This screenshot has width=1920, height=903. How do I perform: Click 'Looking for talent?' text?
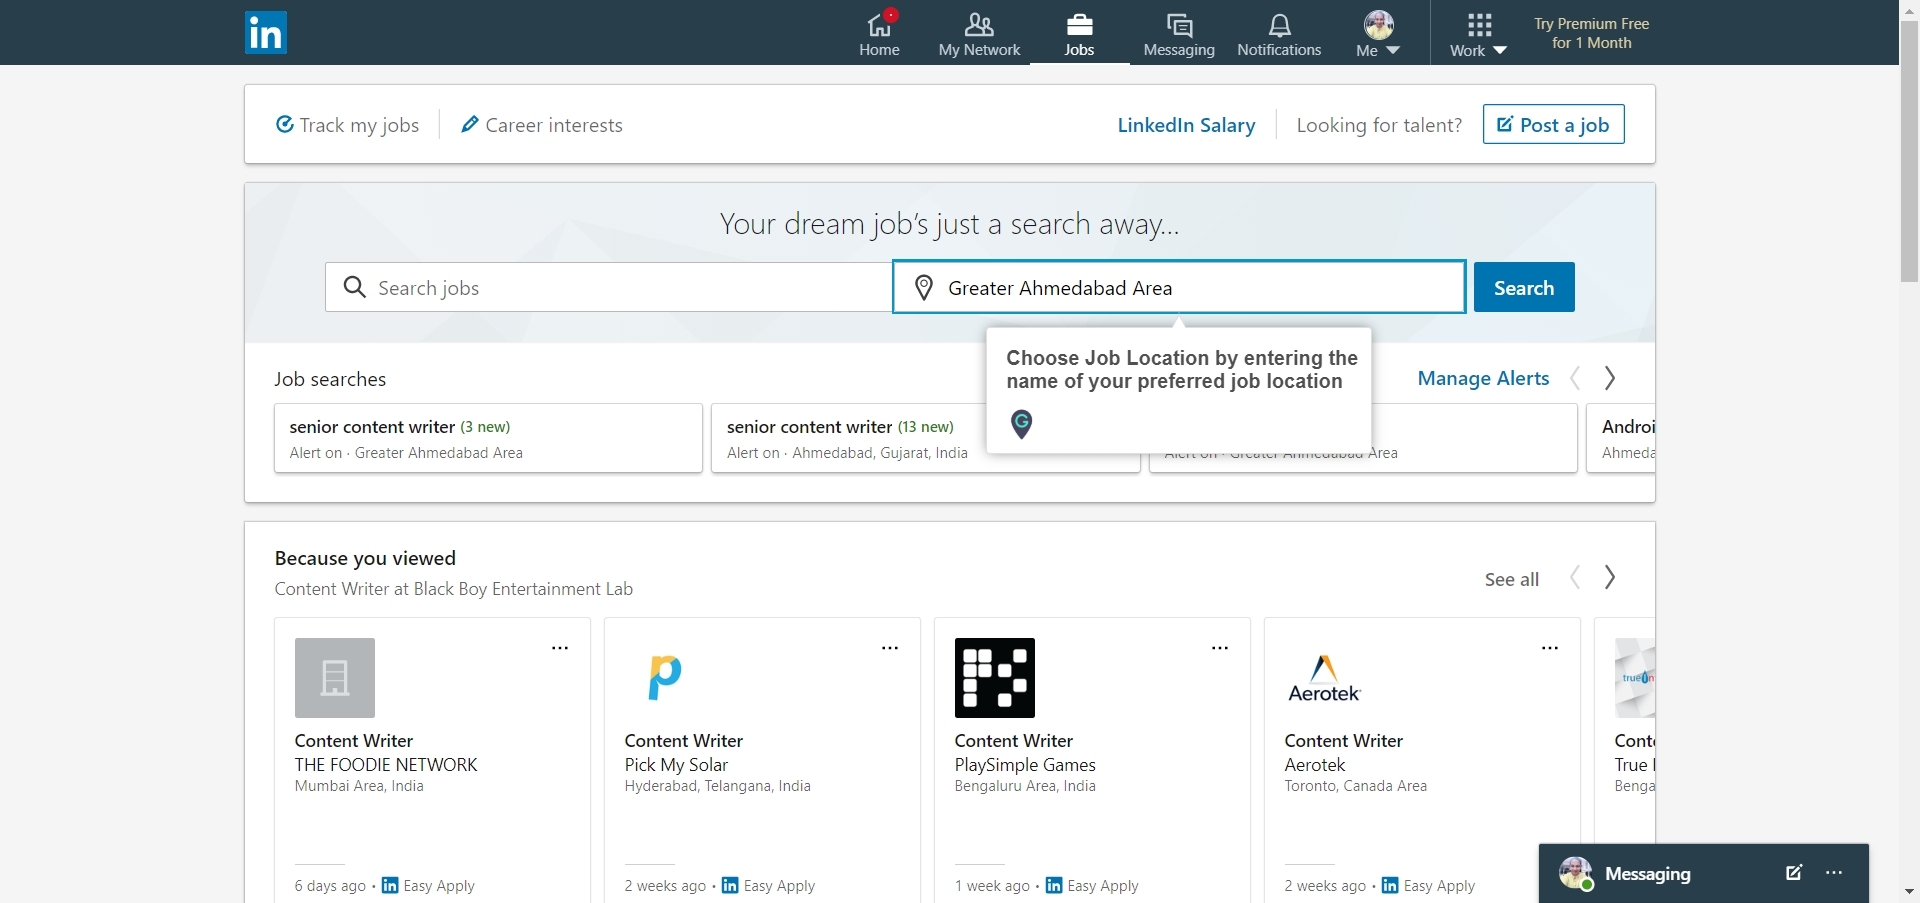coord(1379,125)
